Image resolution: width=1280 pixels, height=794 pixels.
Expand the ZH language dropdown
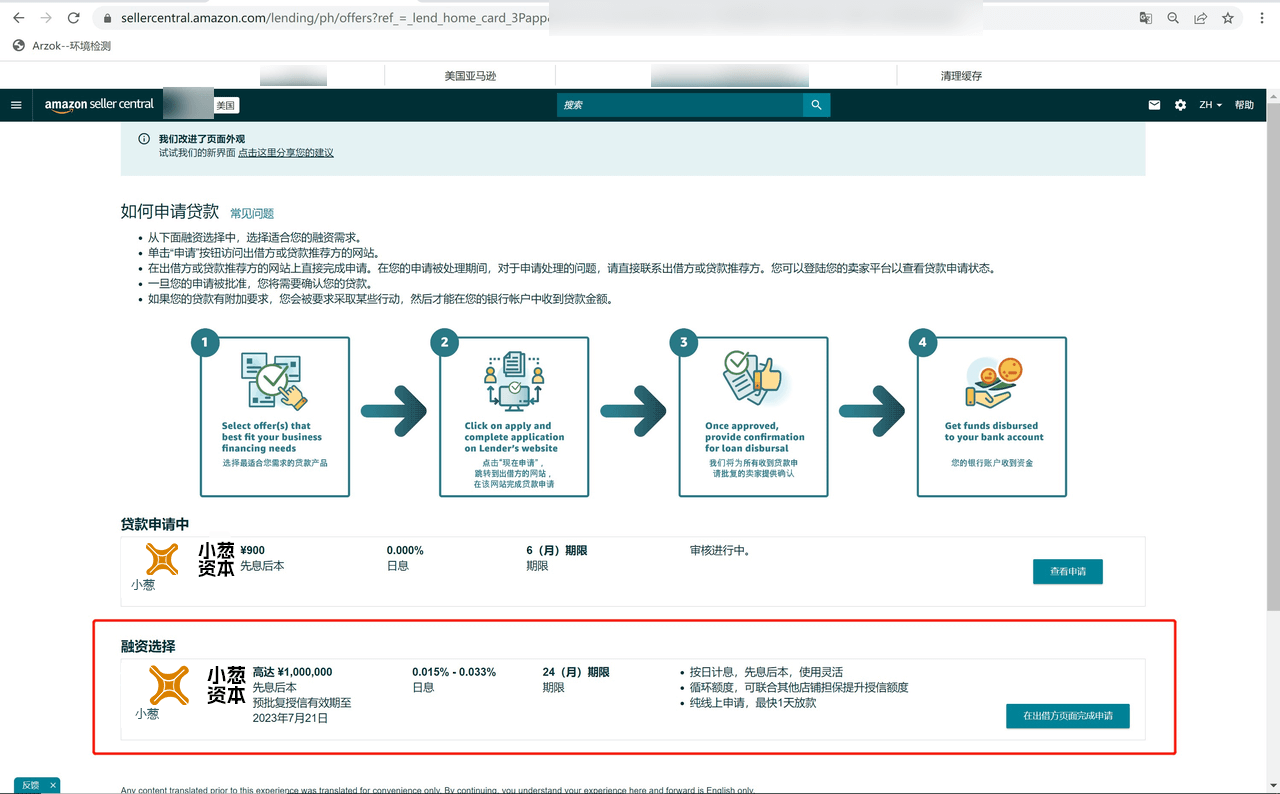pyautogui.click(x=1210, y=105)
